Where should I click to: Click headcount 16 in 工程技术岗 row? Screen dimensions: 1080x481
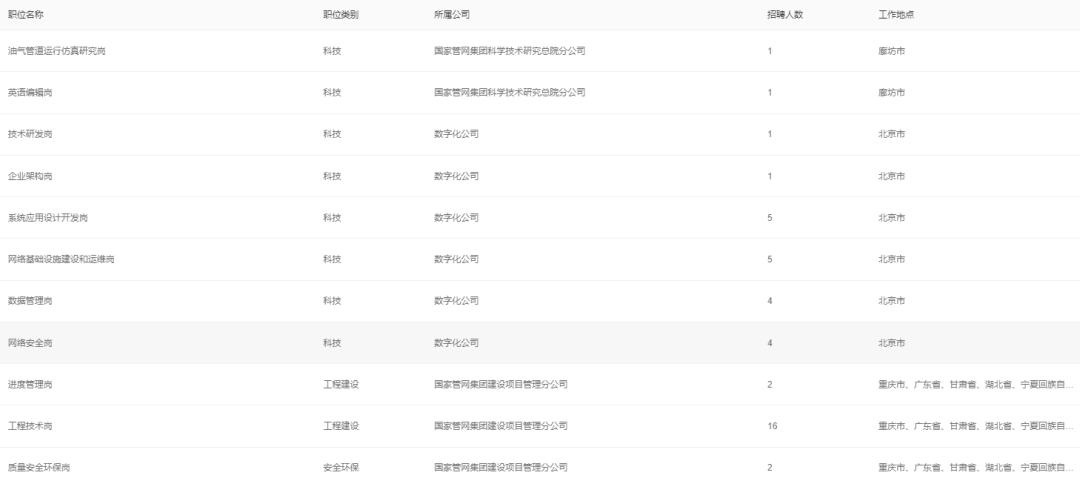(772, 427)
